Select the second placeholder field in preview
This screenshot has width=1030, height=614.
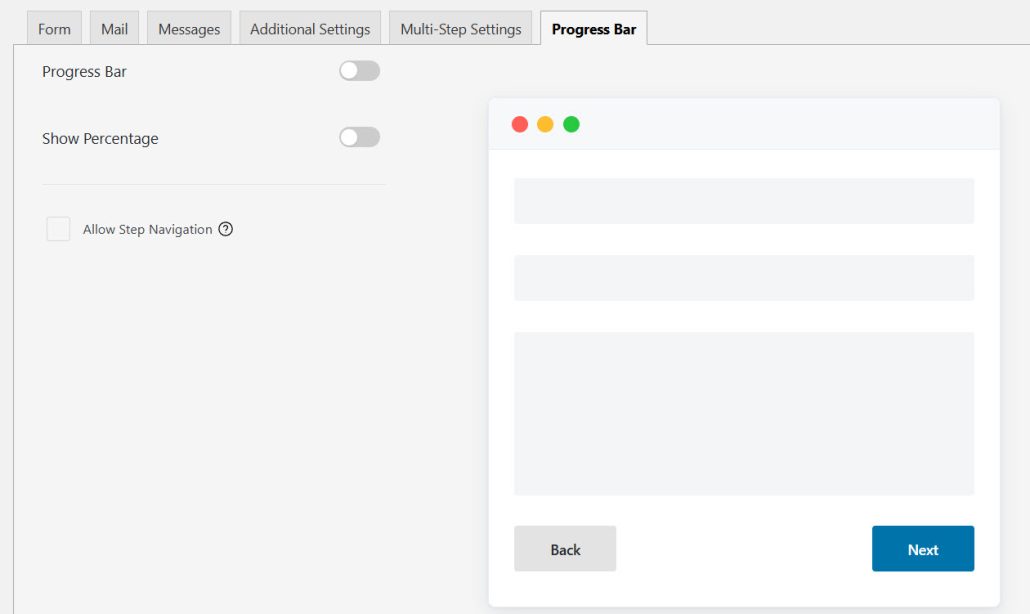click(x=744, y=278)
